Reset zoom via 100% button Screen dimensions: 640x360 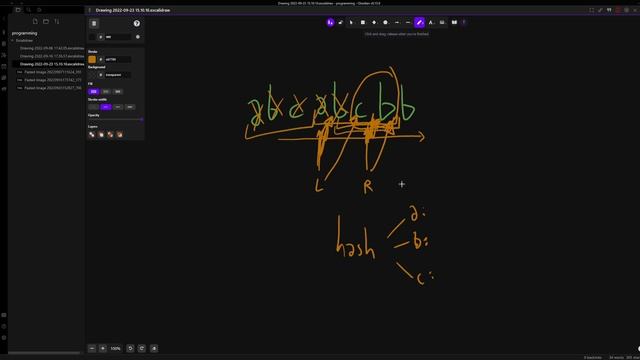click(x=116, y=348)
